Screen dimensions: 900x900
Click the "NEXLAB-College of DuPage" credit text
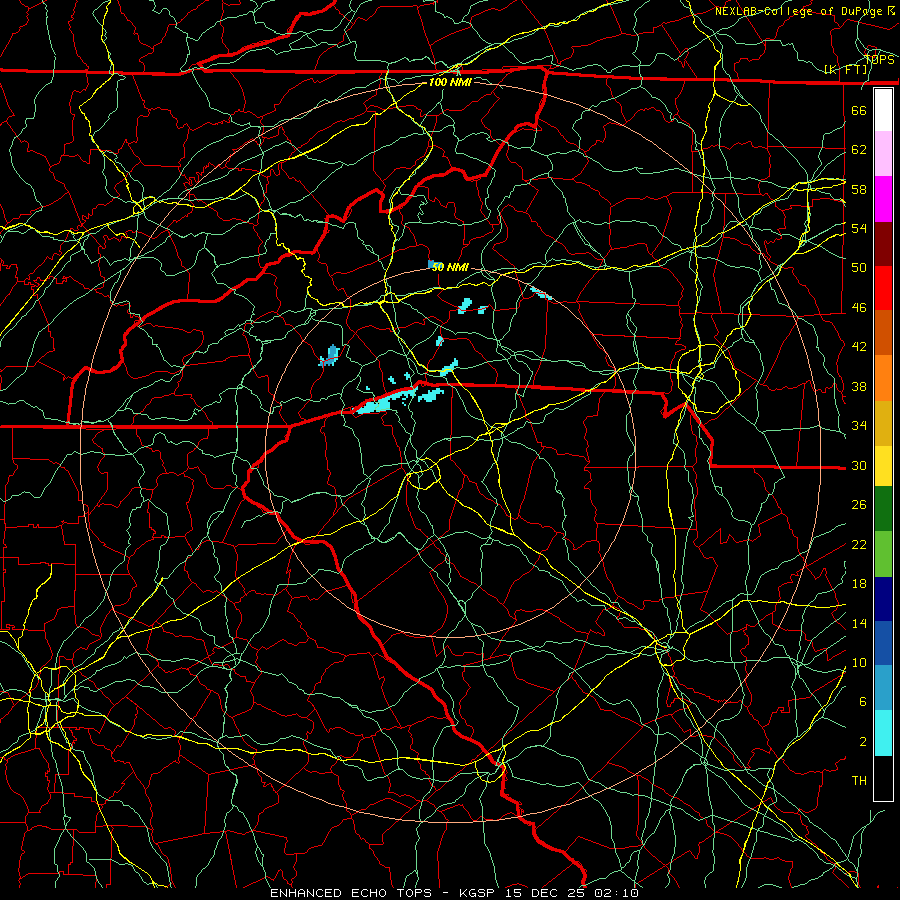798,11
